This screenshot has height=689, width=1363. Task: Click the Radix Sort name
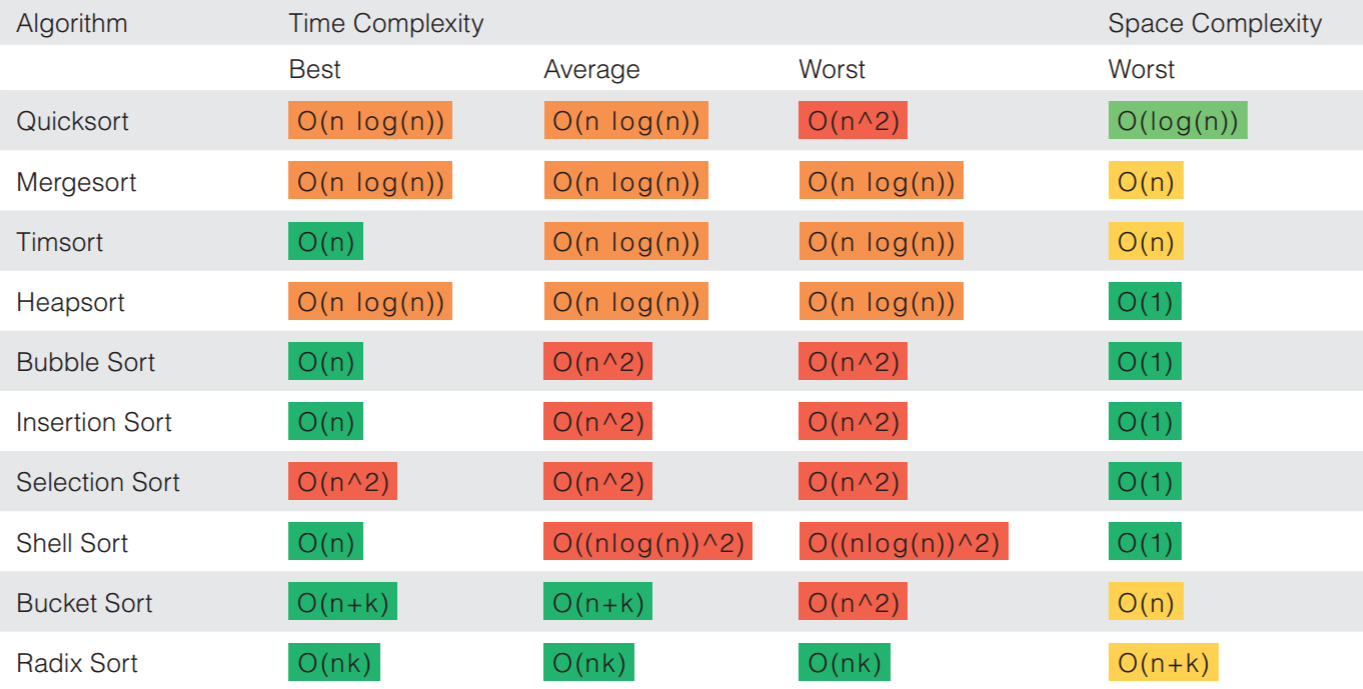coord(77,663)
